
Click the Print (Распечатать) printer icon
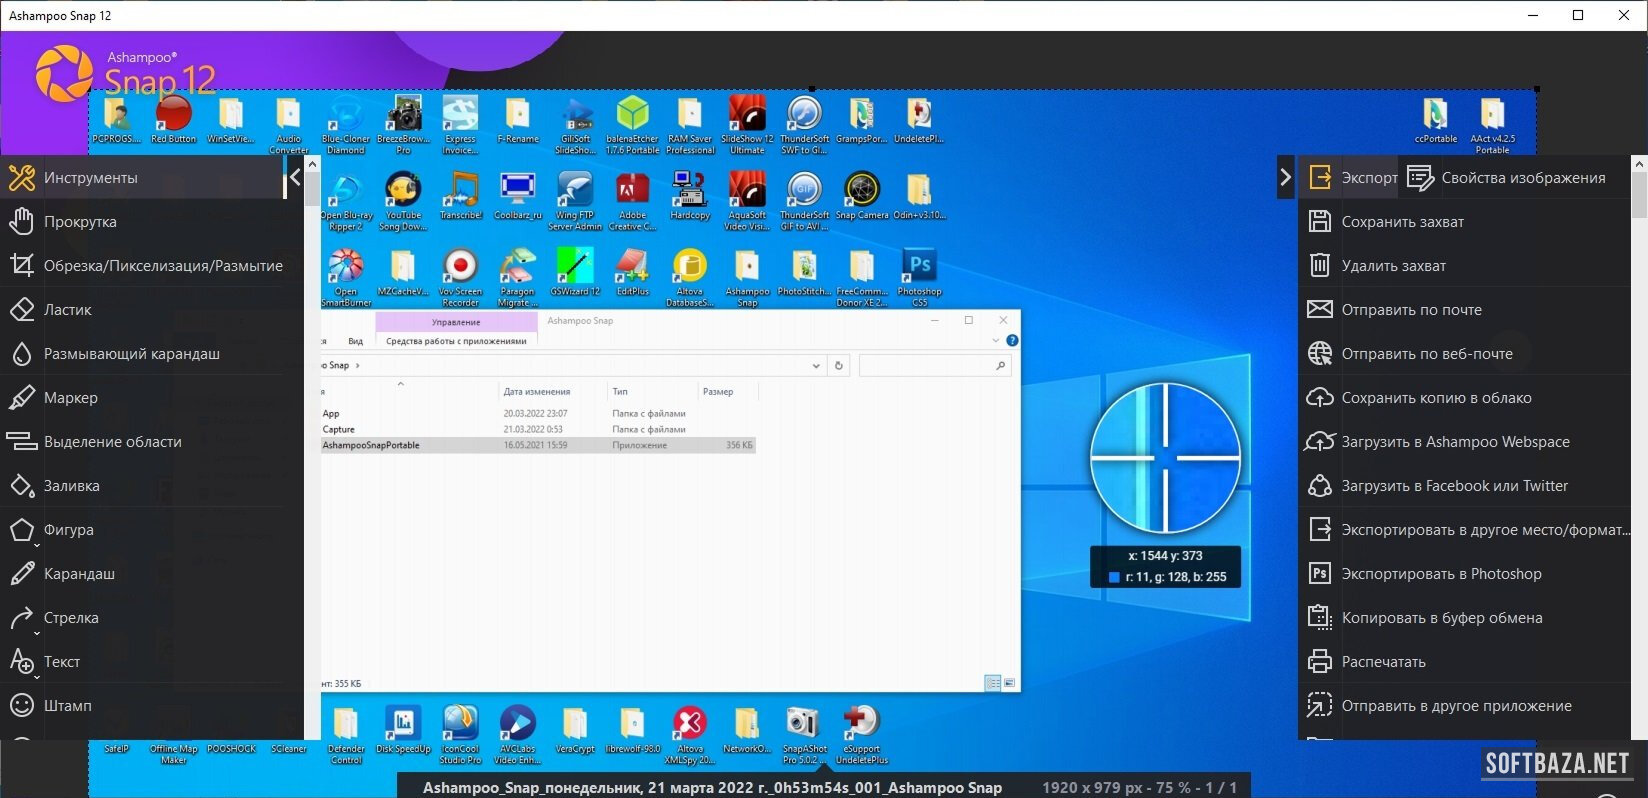pyautogui.click(x=1320, y=662)
